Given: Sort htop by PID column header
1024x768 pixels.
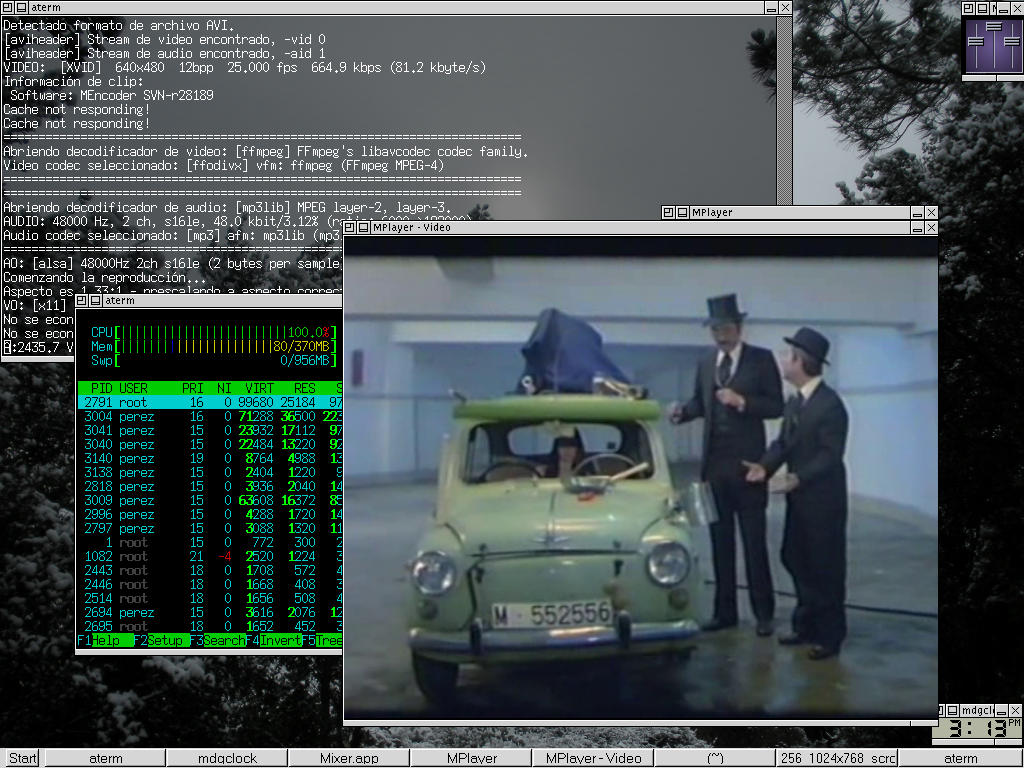Looking at the screenshot, I should (101, 388).
